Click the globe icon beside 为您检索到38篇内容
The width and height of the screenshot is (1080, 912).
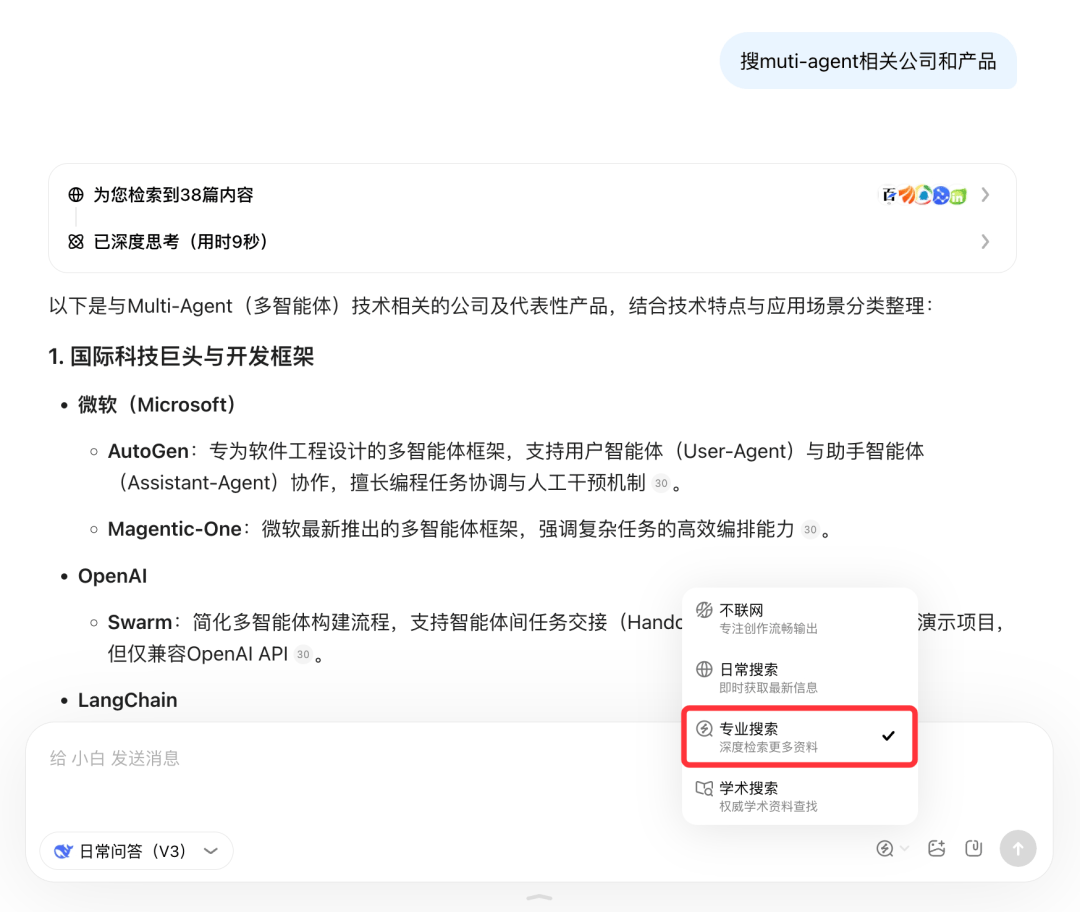tap(76, 195)
